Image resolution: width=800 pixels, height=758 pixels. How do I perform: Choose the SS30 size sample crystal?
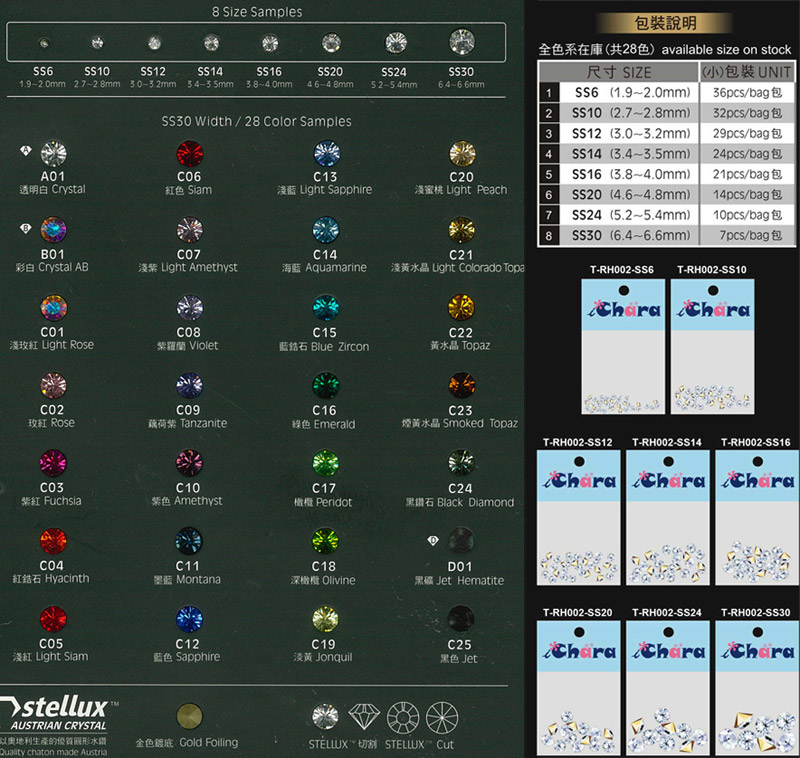point(462,41)
